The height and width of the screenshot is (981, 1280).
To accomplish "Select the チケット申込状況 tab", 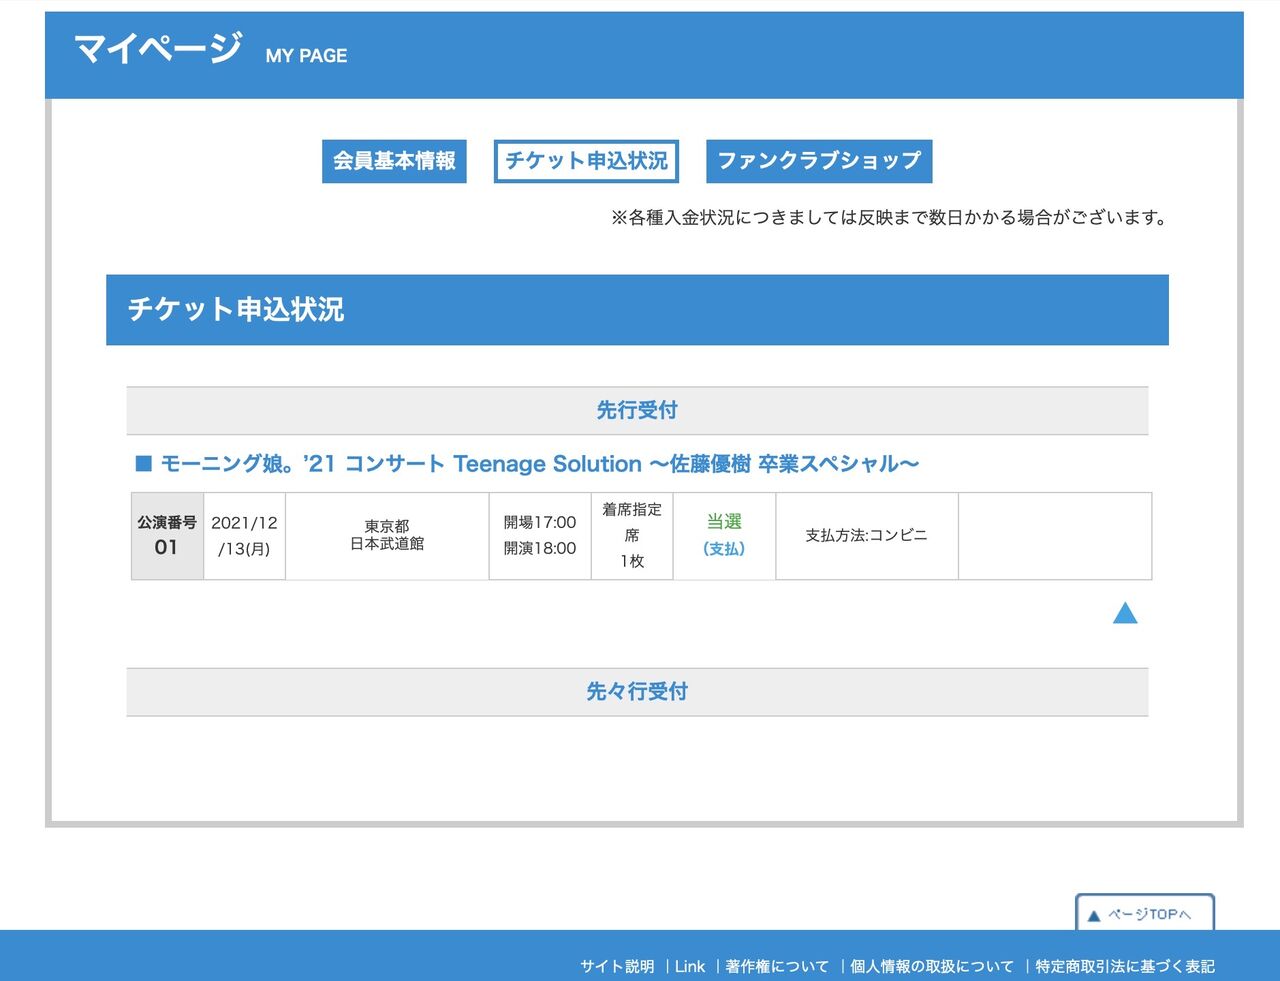I will click(x=586, y=161).
